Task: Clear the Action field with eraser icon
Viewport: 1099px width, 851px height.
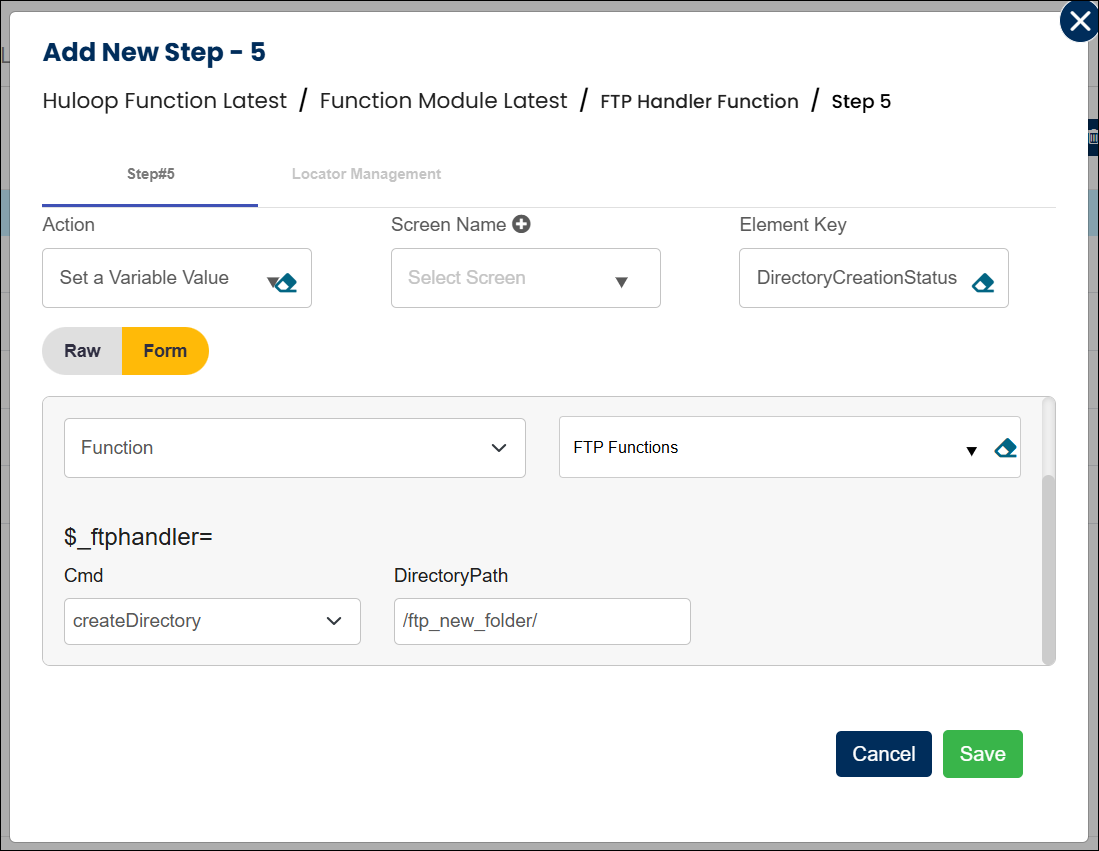Action: tap(286, 283)
